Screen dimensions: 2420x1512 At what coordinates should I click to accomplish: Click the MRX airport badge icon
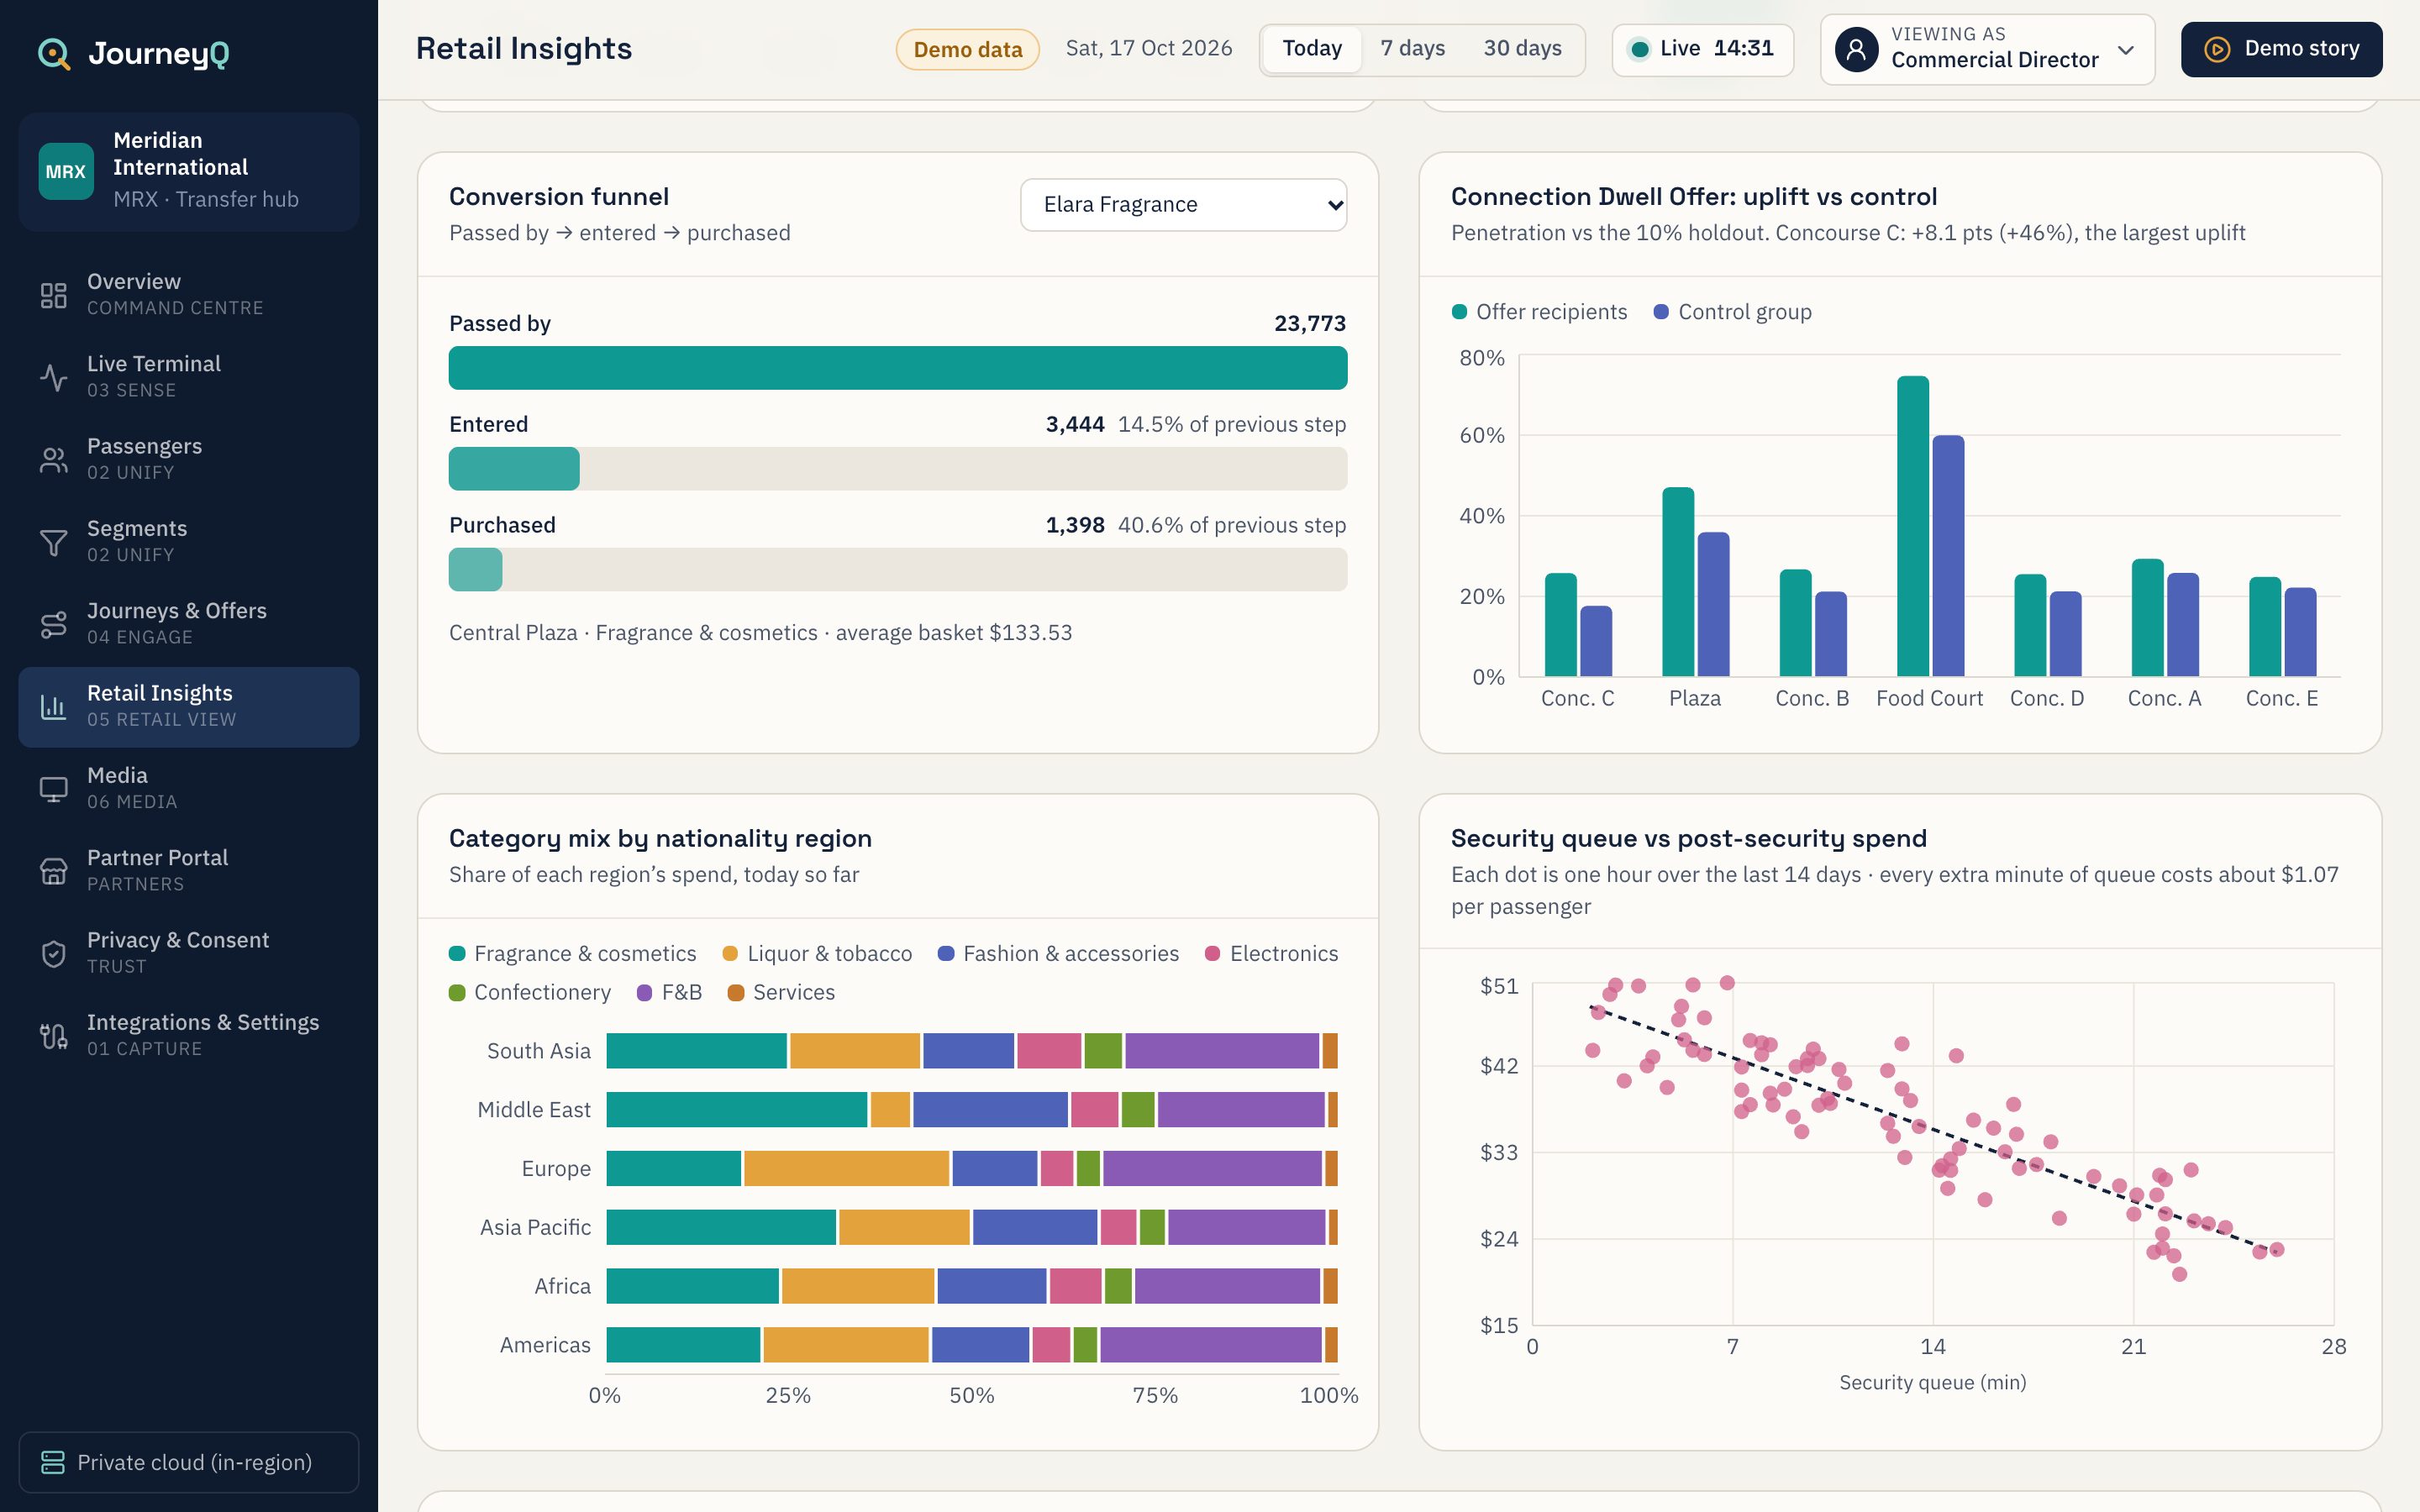[x=66, y=171]
